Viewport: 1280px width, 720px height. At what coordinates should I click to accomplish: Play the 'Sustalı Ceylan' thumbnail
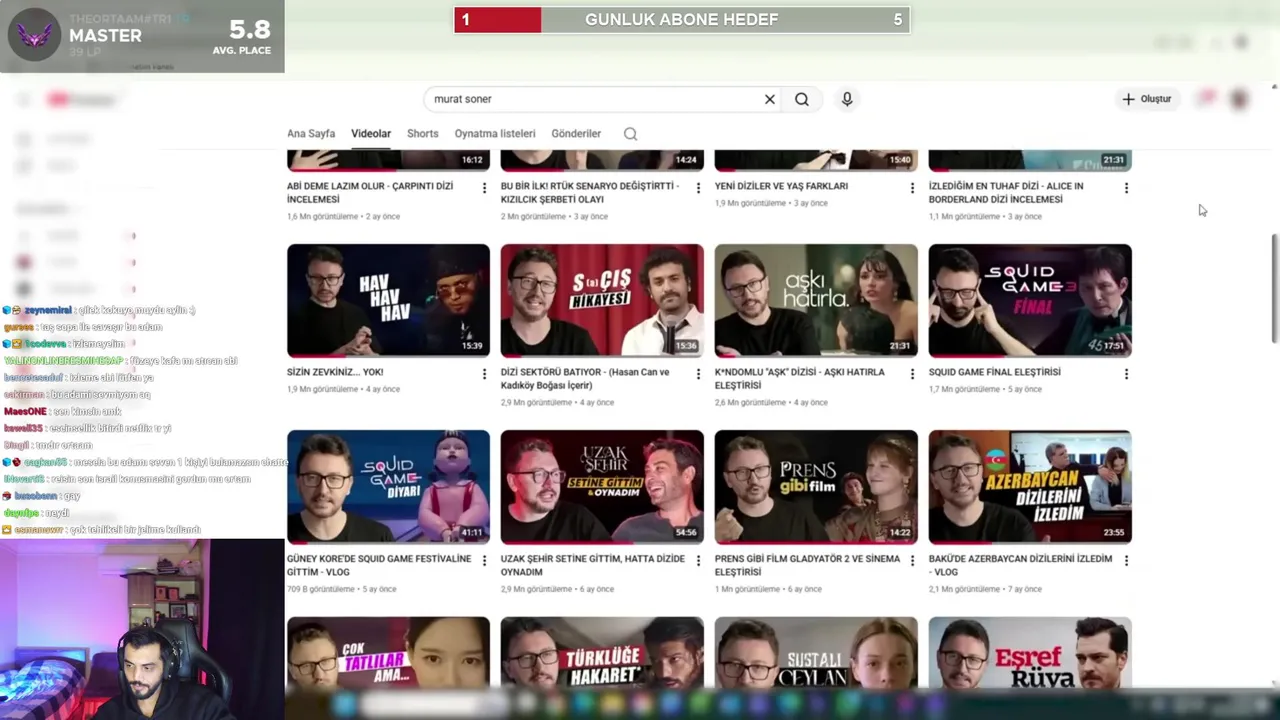[816, 652]
